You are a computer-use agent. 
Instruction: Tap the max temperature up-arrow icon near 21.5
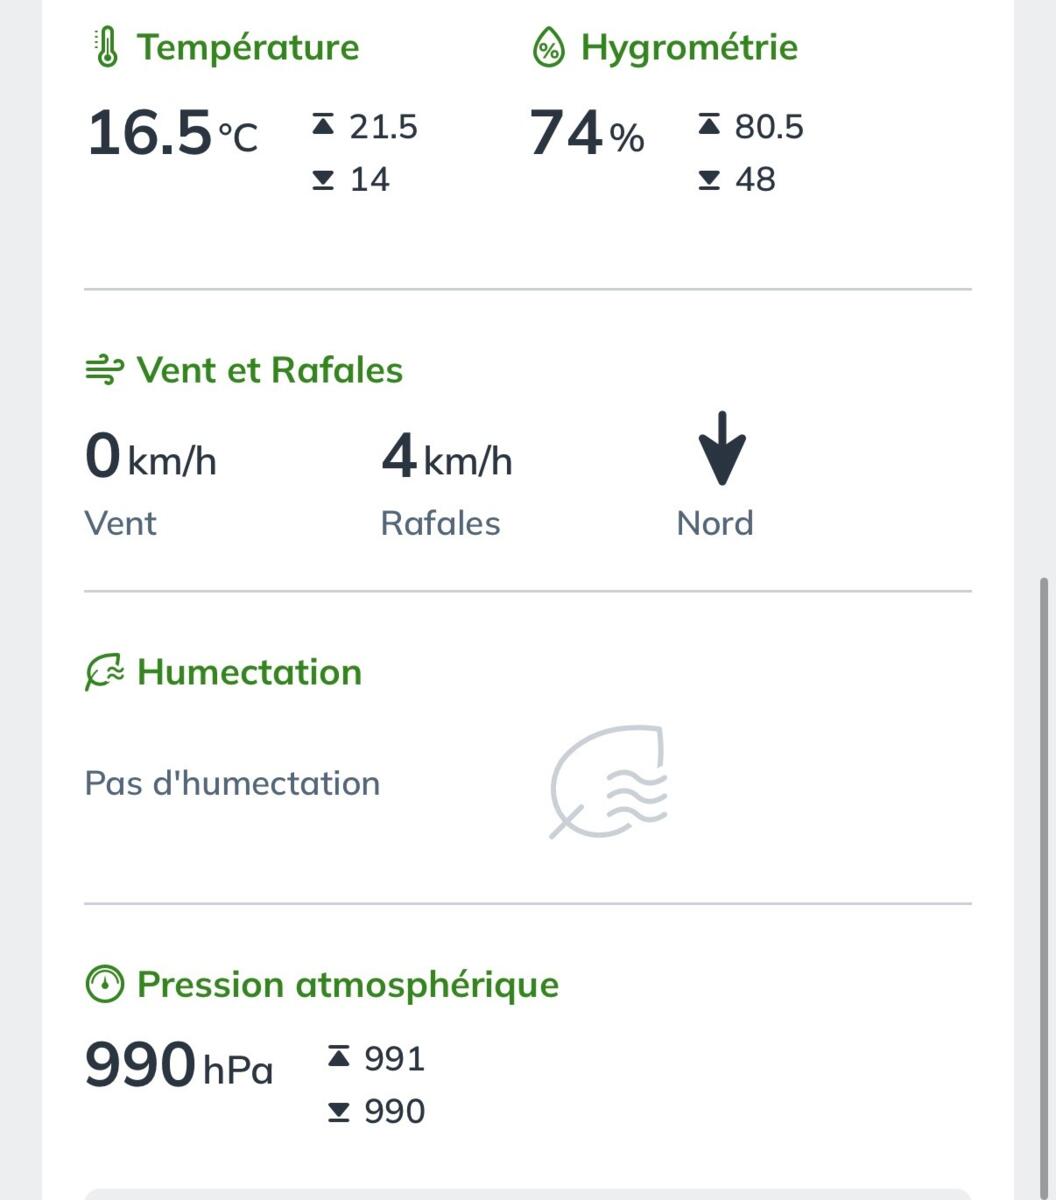(322, 126)
